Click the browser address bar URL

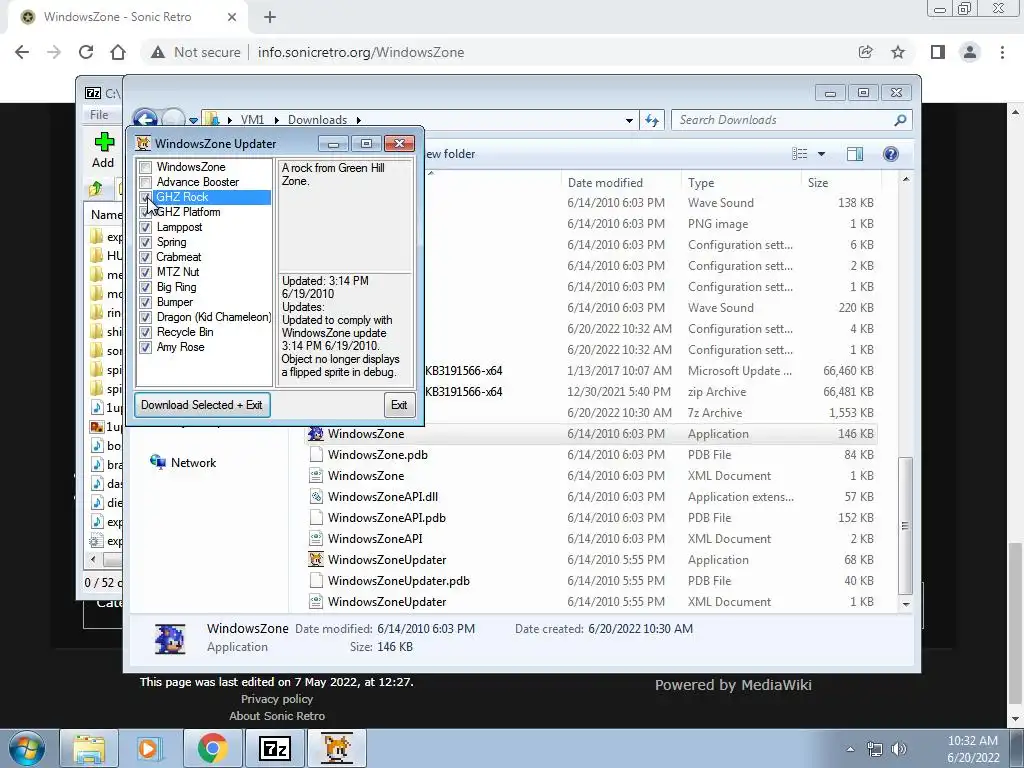pyautogui.click(x=360, y=52)
